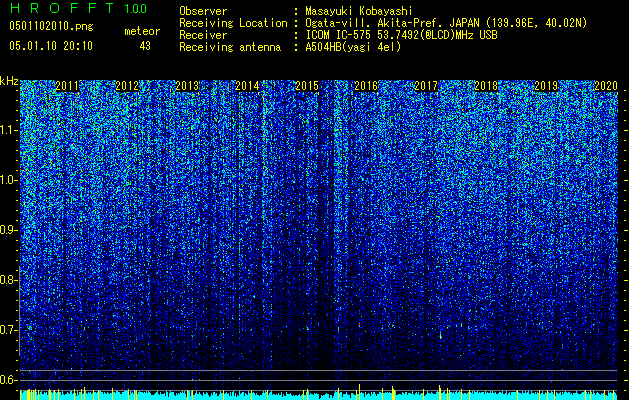Click the 2016 time marker
629x400 pixels.
366,86
